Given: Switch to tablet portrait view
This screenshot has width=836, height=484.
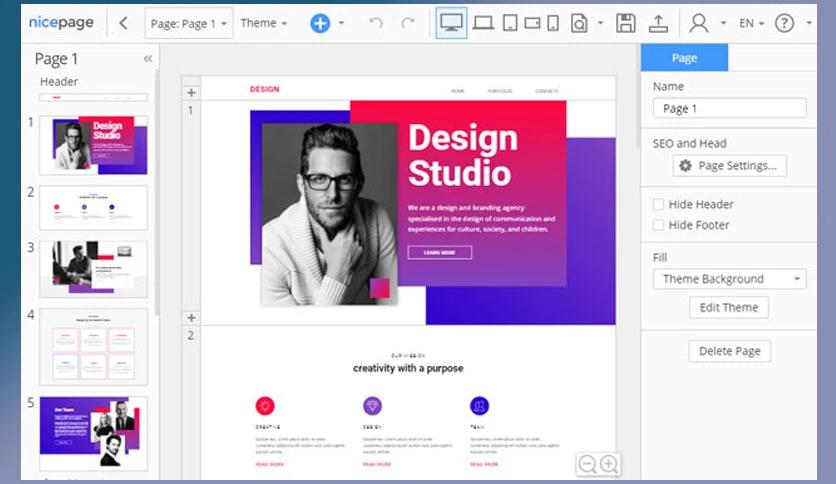Looking at the screenshot, I should [x=510, y=23].
